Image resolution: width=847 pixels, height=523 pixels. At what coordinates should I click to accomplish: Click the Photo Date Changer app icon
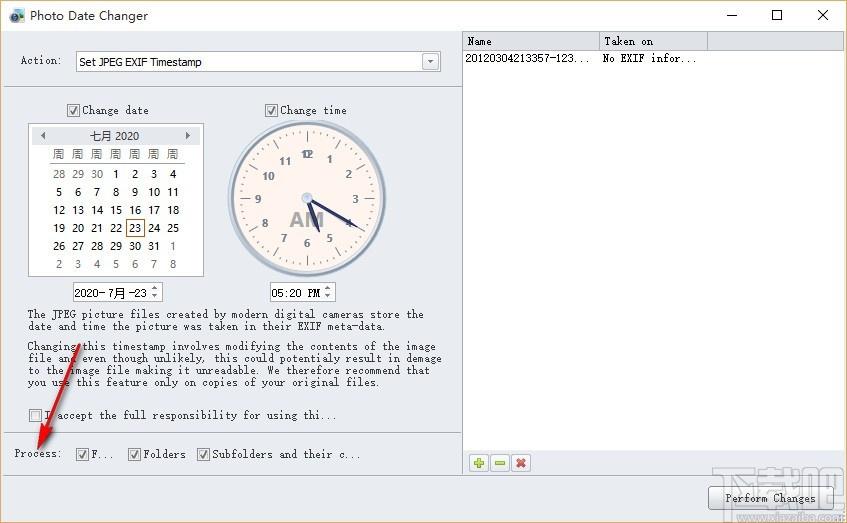coord(17,16)
